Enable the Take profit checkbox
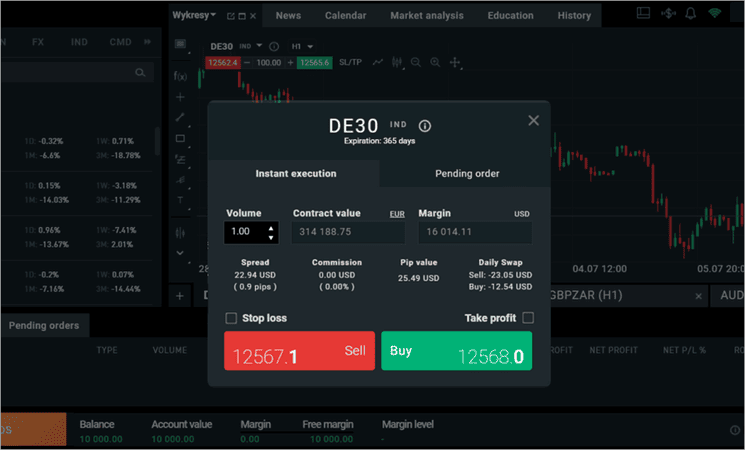 tap(528, 318)
